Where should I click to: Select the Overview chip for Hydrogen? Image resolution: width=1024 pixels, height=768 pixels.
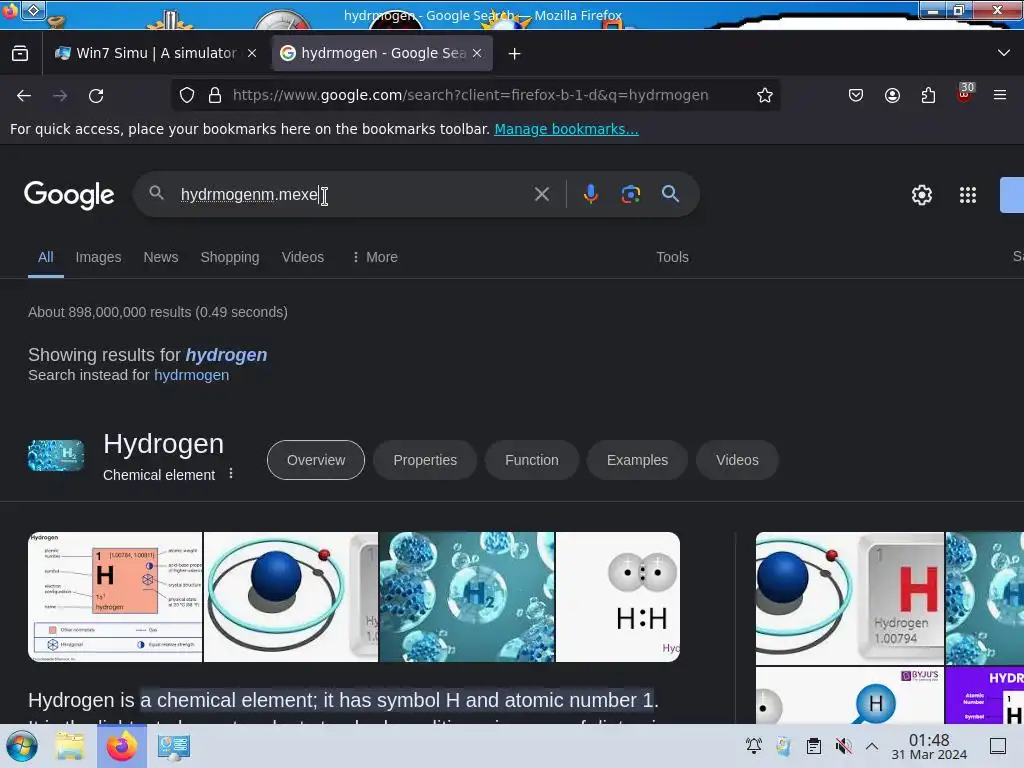tap(316, 460)
